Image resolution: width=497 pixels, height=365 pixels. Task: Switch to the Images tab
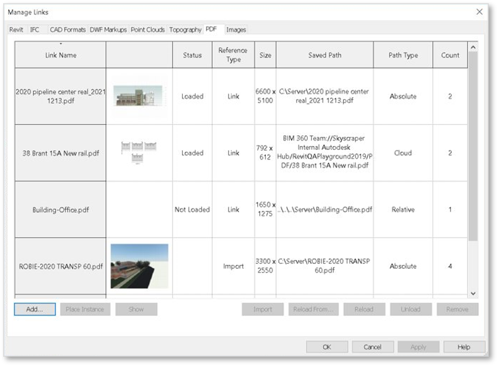click(x=236, y=30)
